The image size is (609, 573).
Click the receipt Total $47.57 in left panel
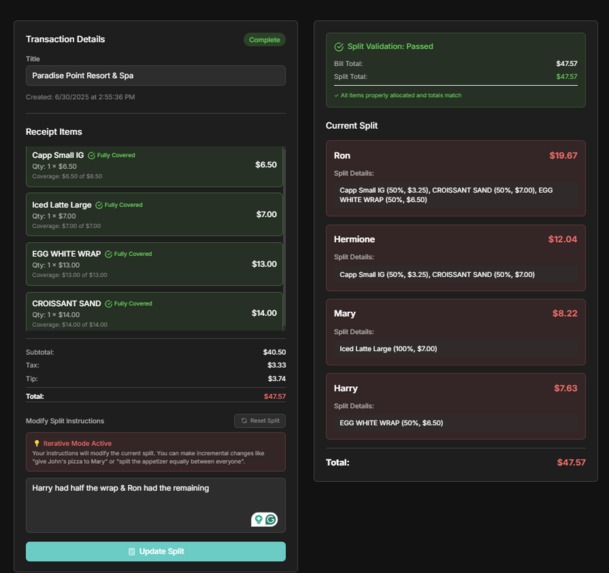275,397
